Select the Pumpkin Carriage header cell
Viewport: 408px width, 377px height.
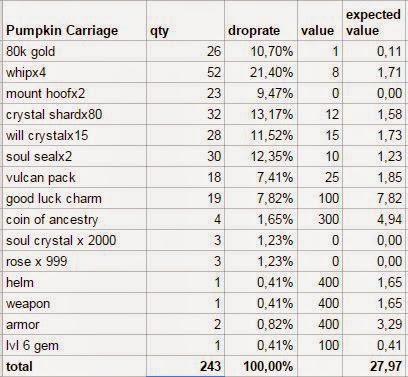tap(75, 21)
